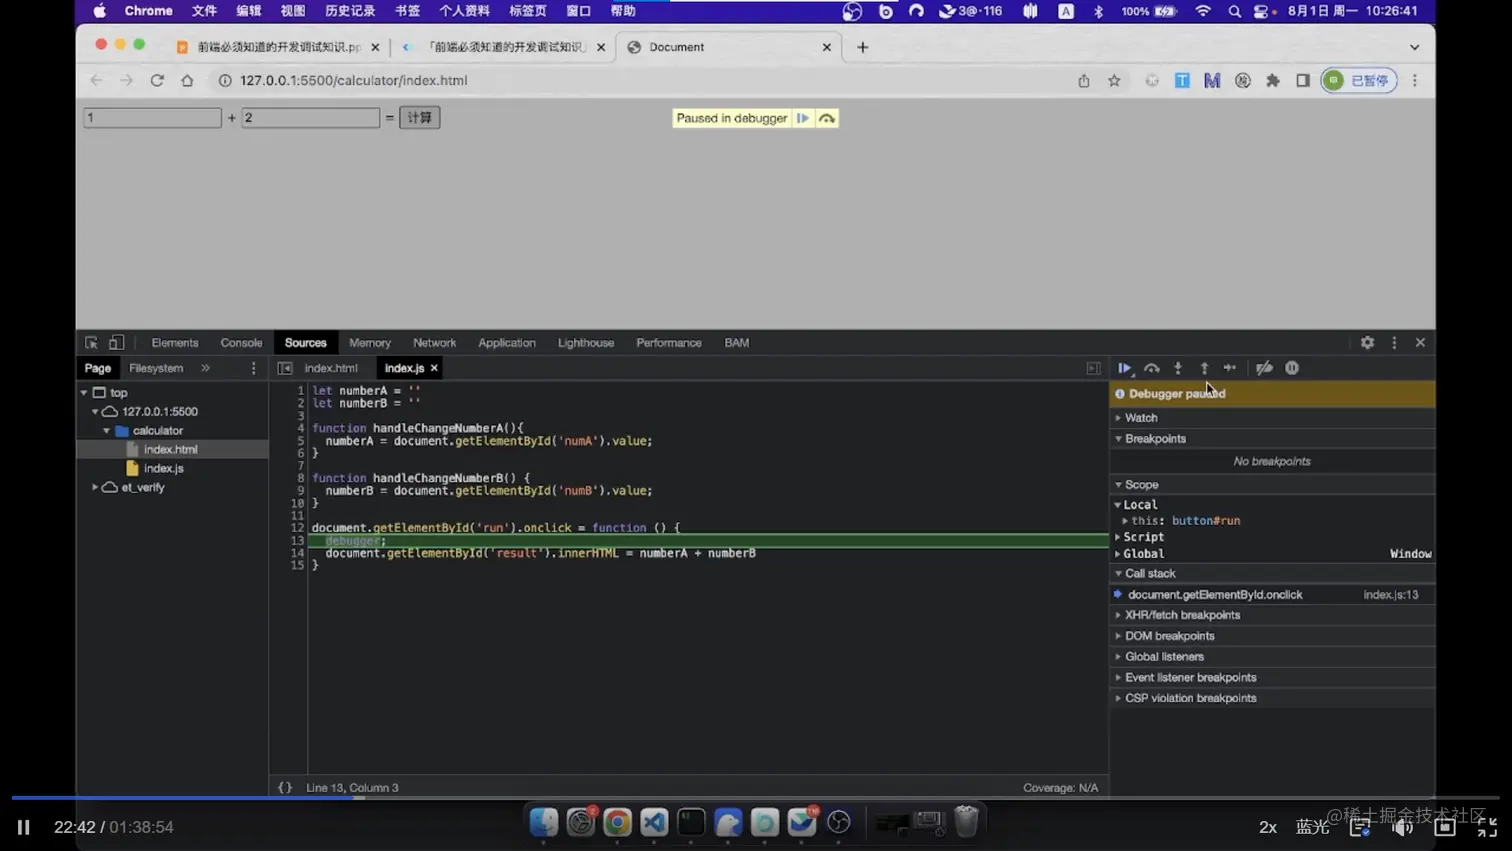The width and height of the screenshot is (1512, 851).
Task: Toggle the debugger sidebar pane
Action: pyautogui.click(x=1093, y=368)
